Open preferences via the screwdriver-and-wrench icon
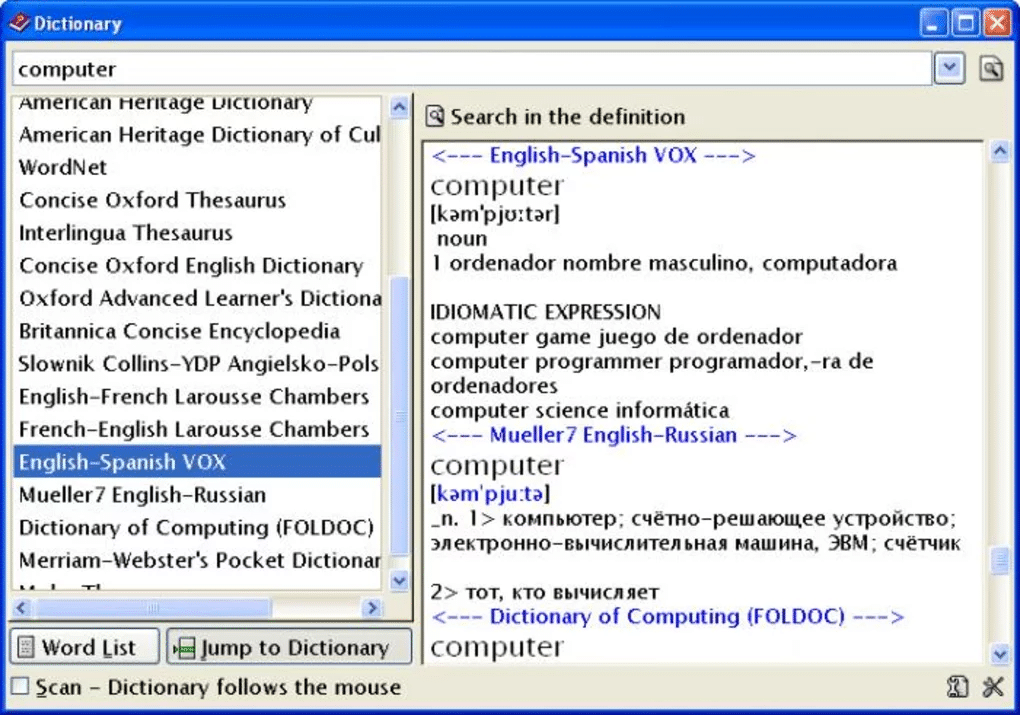 (x=994, y=687)
